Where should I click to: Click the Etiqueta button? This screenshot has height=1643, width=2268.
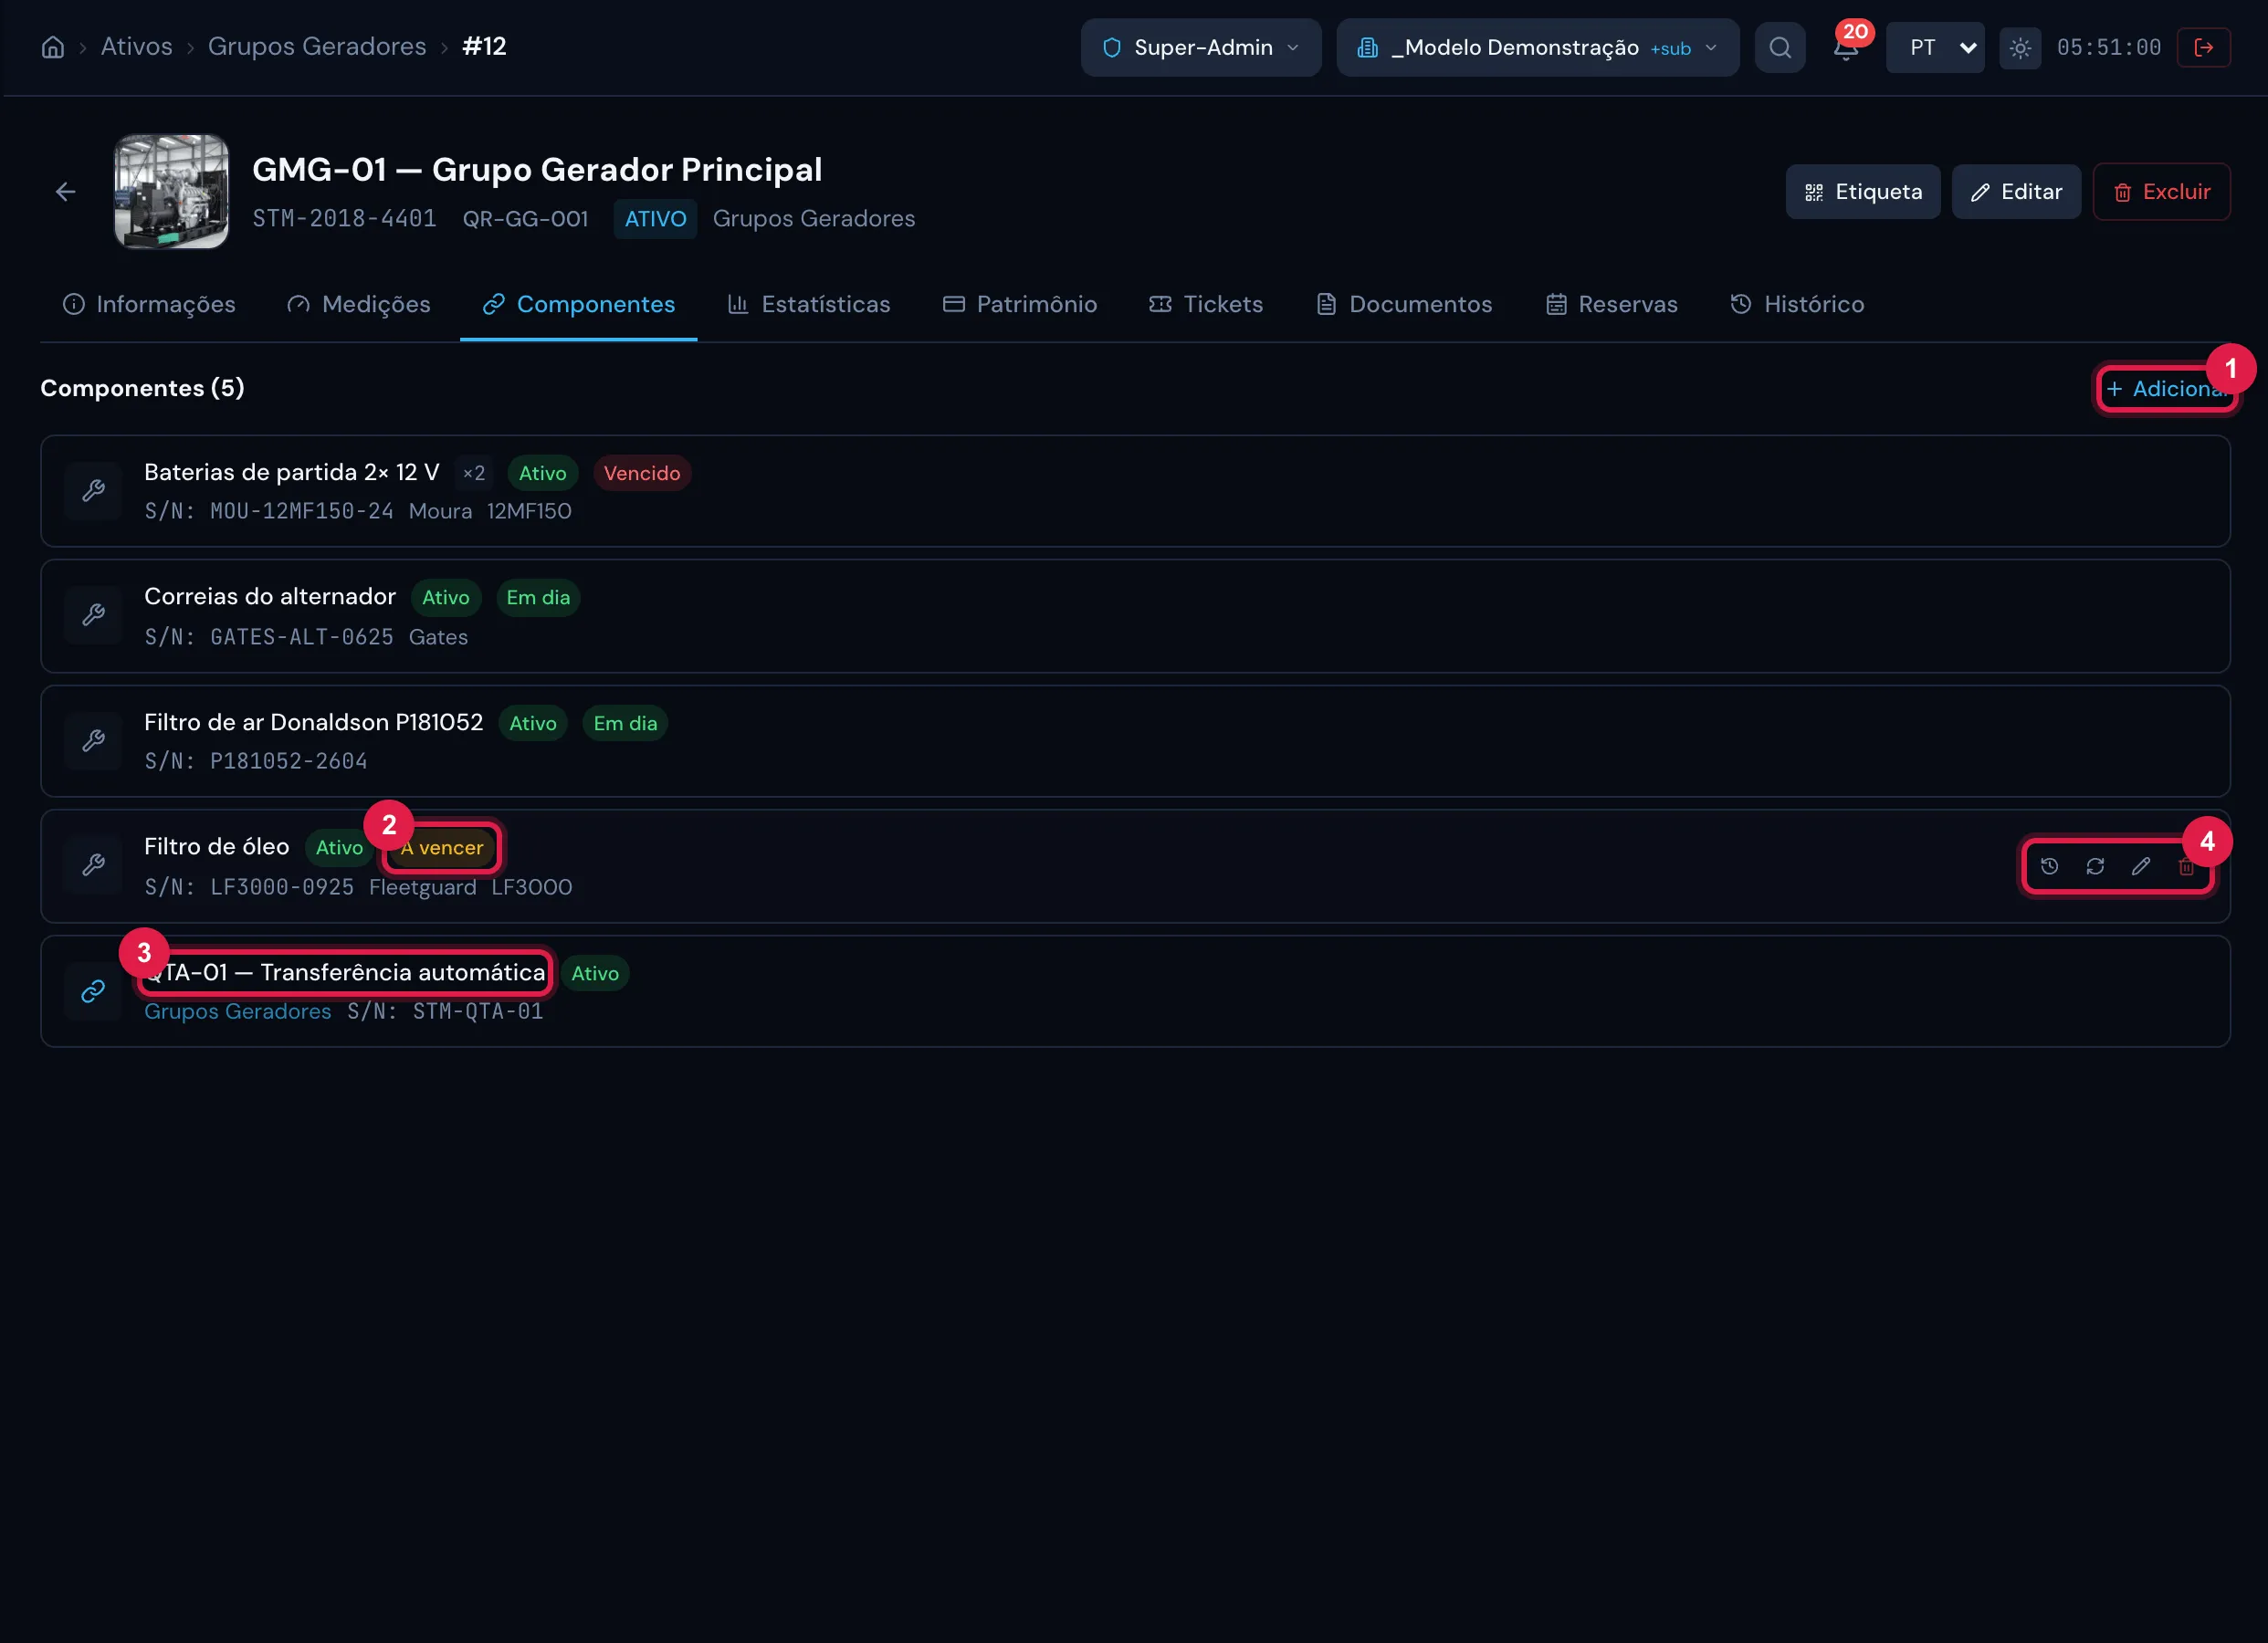click(x=1863, y=192)
